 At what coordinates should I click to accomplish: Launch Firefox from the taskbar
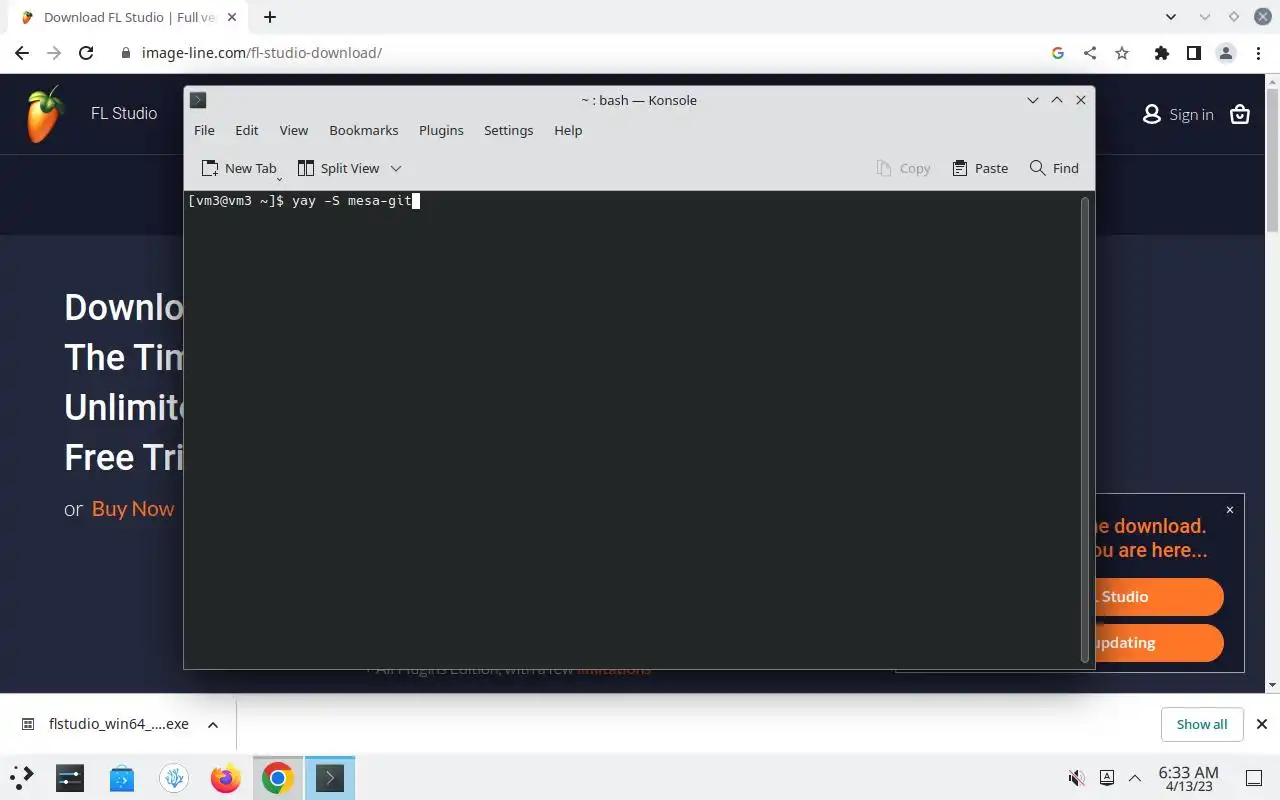point(226,777)
